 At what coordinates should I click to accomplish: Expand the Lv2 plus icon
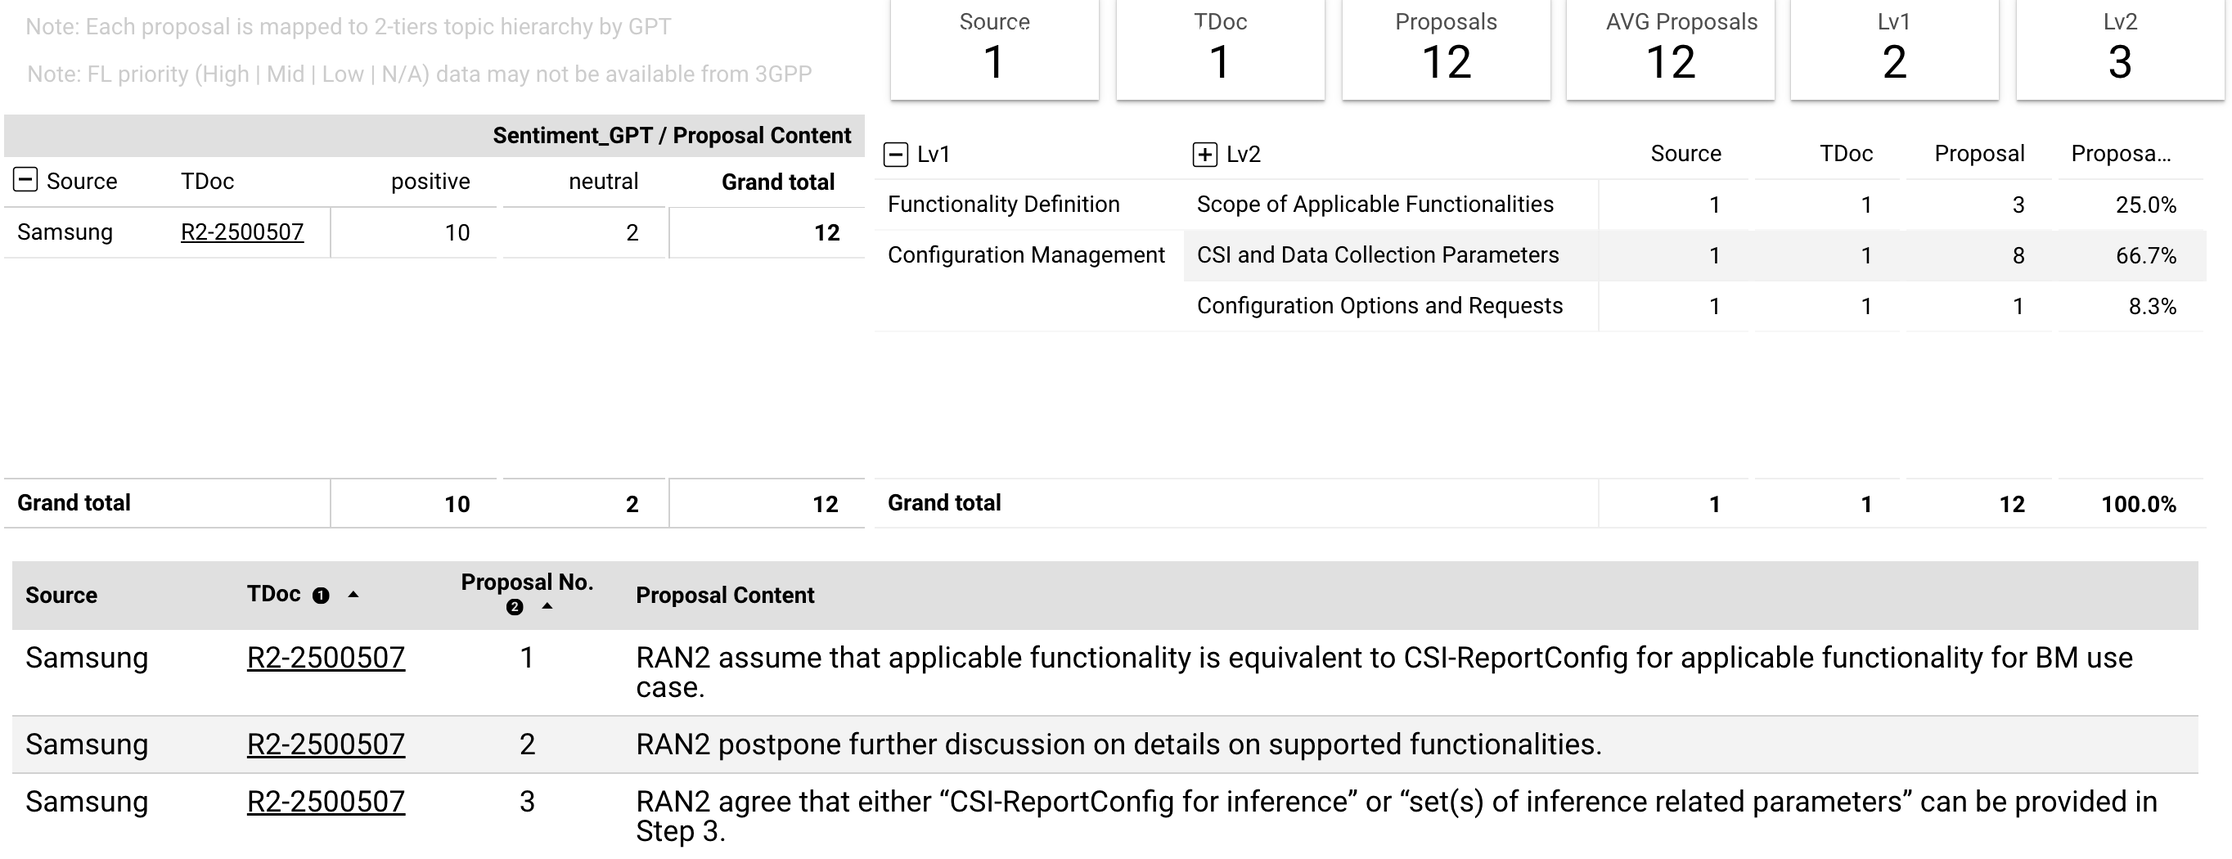pyautogui.click(x=1205, y=154)
